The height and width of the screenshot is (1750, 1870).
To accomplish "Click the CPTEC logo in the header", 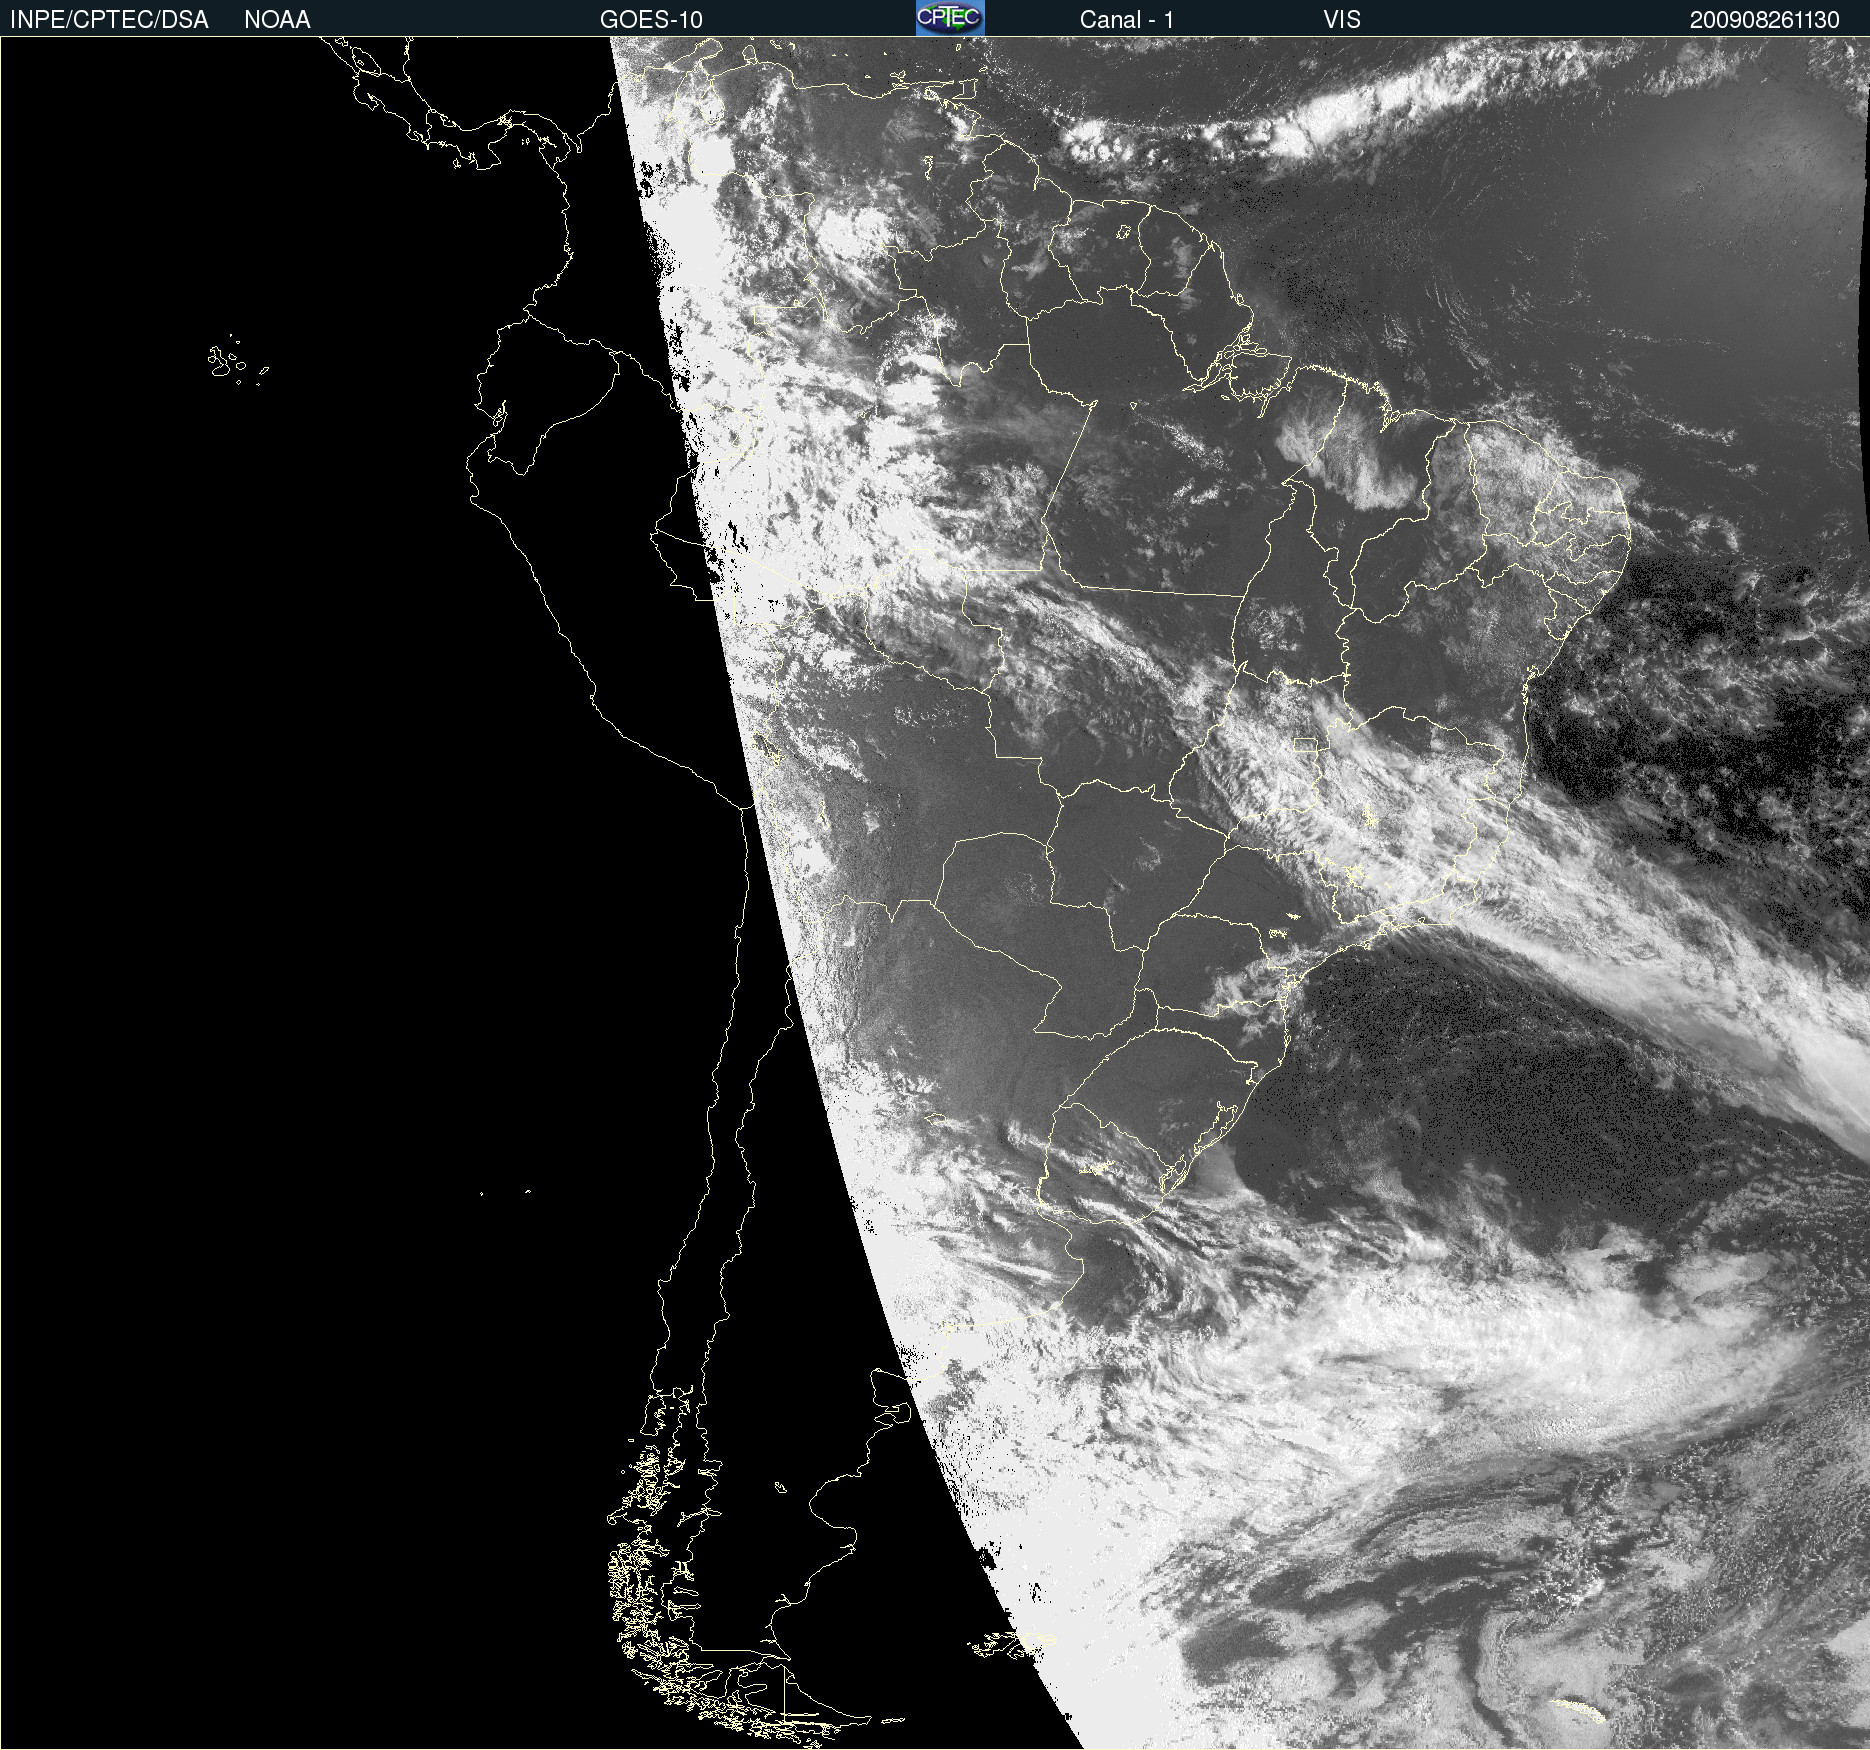I will coord(950,18).
